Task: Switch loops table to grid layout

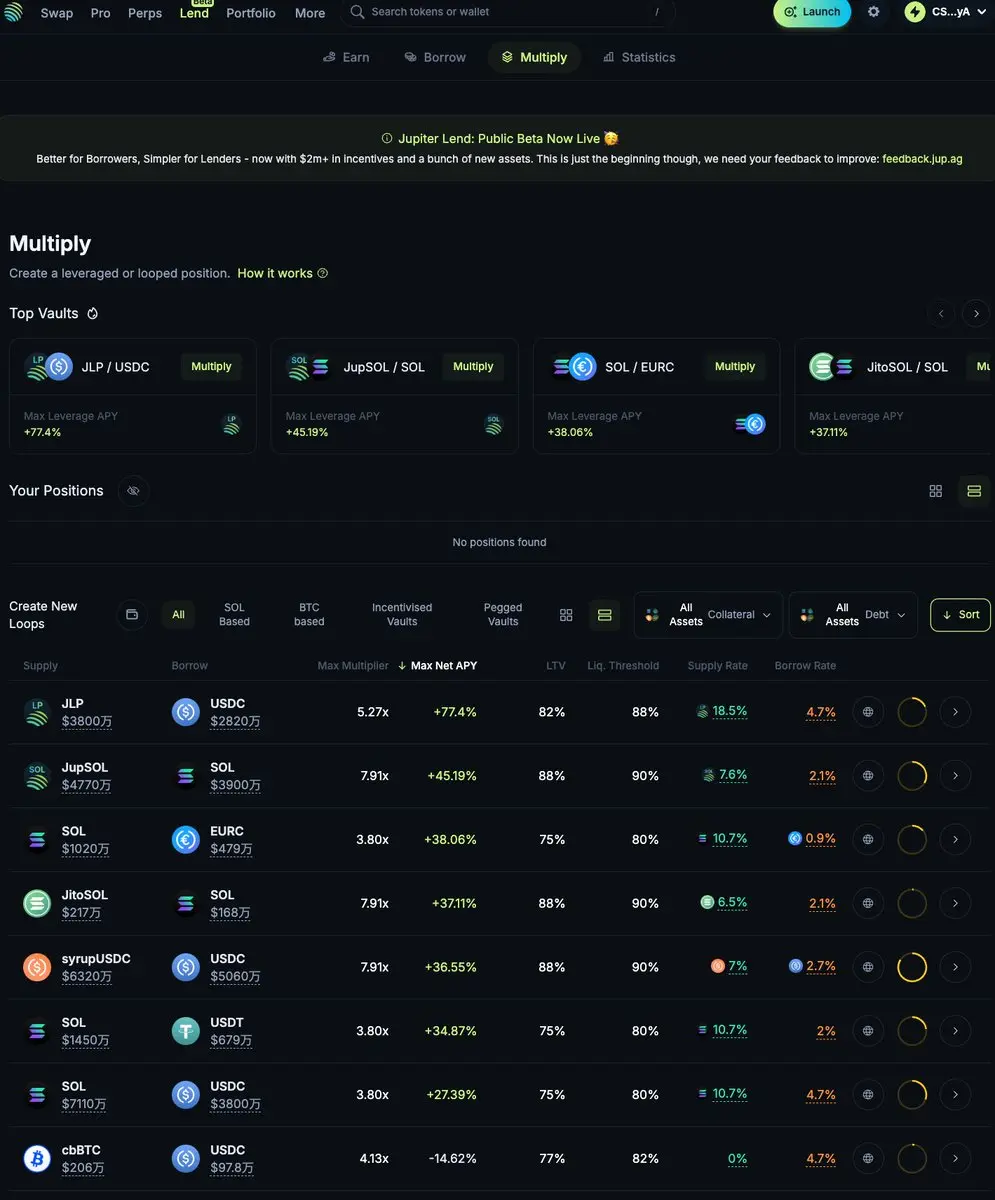Action: coord(566,615)
